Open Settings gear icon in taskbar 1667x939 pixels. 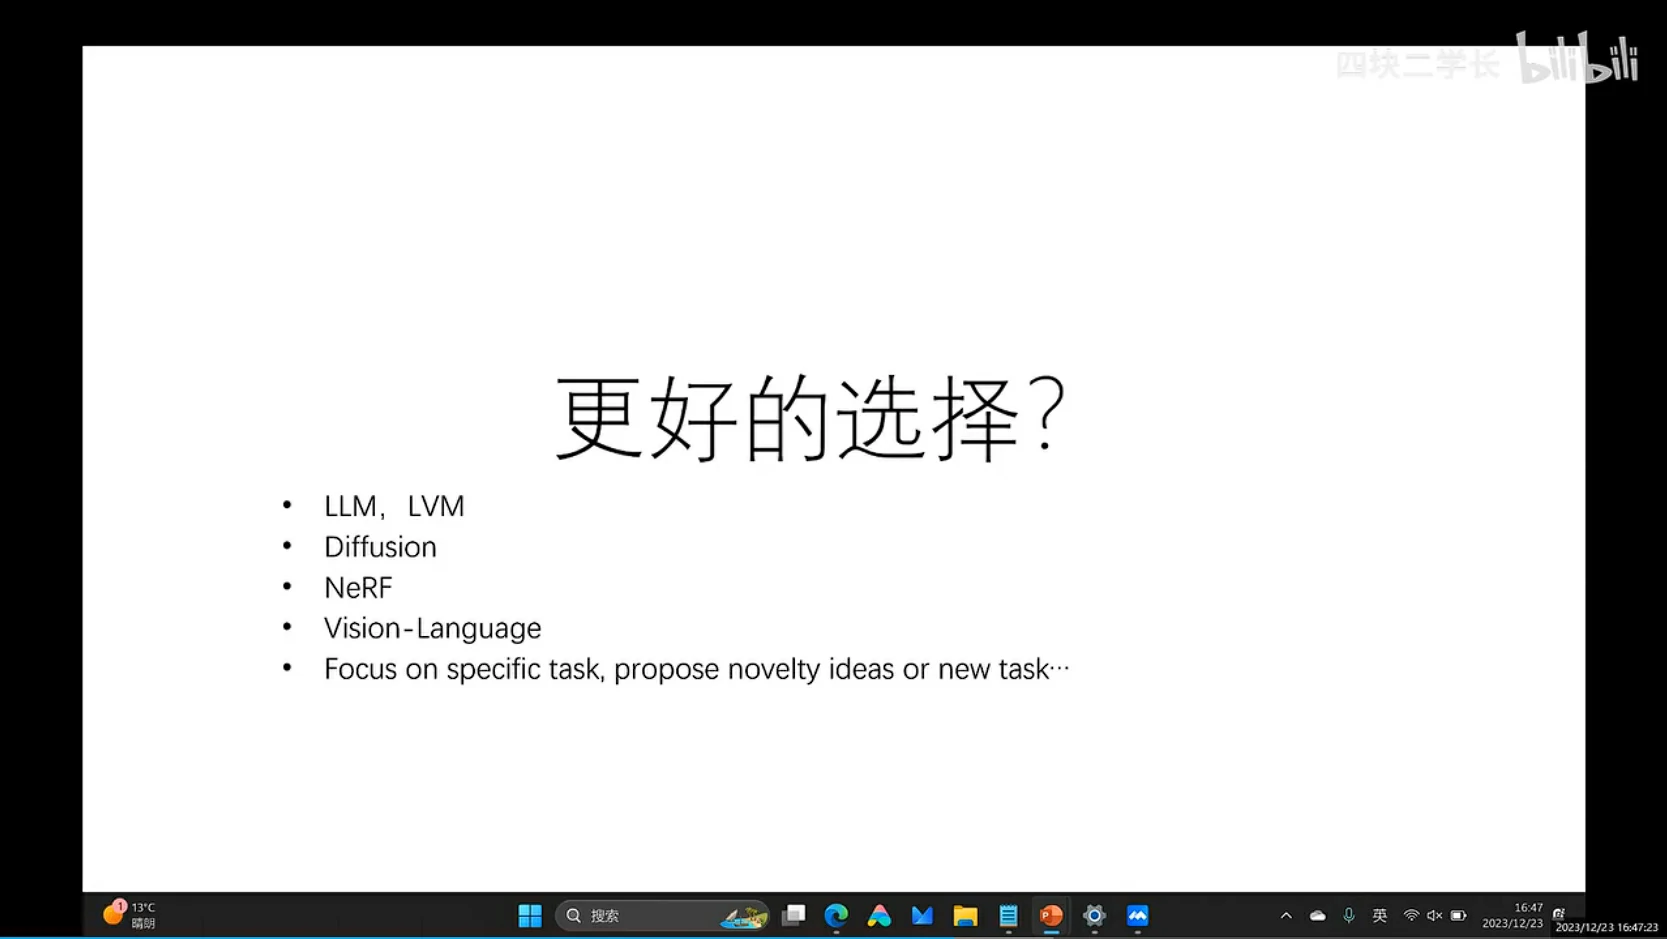[1094, 915]
